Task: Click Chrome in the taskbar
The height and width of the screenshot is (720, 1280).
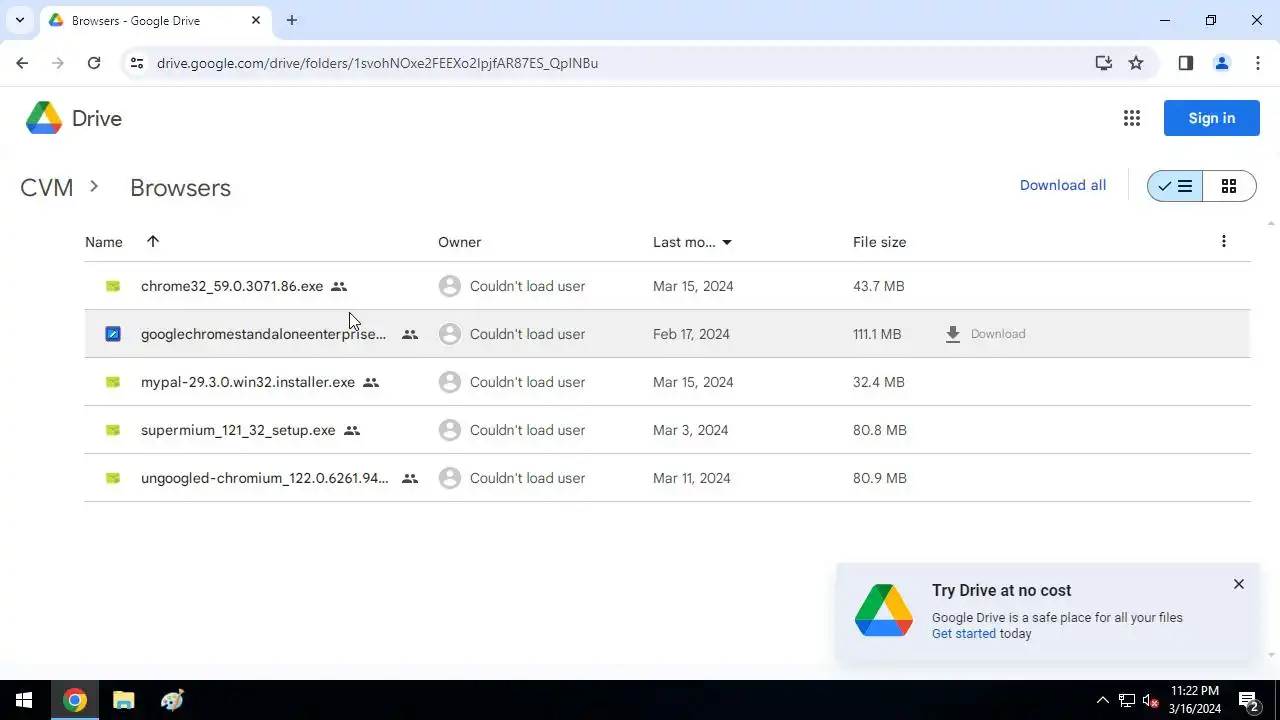Action: [74, 700]
